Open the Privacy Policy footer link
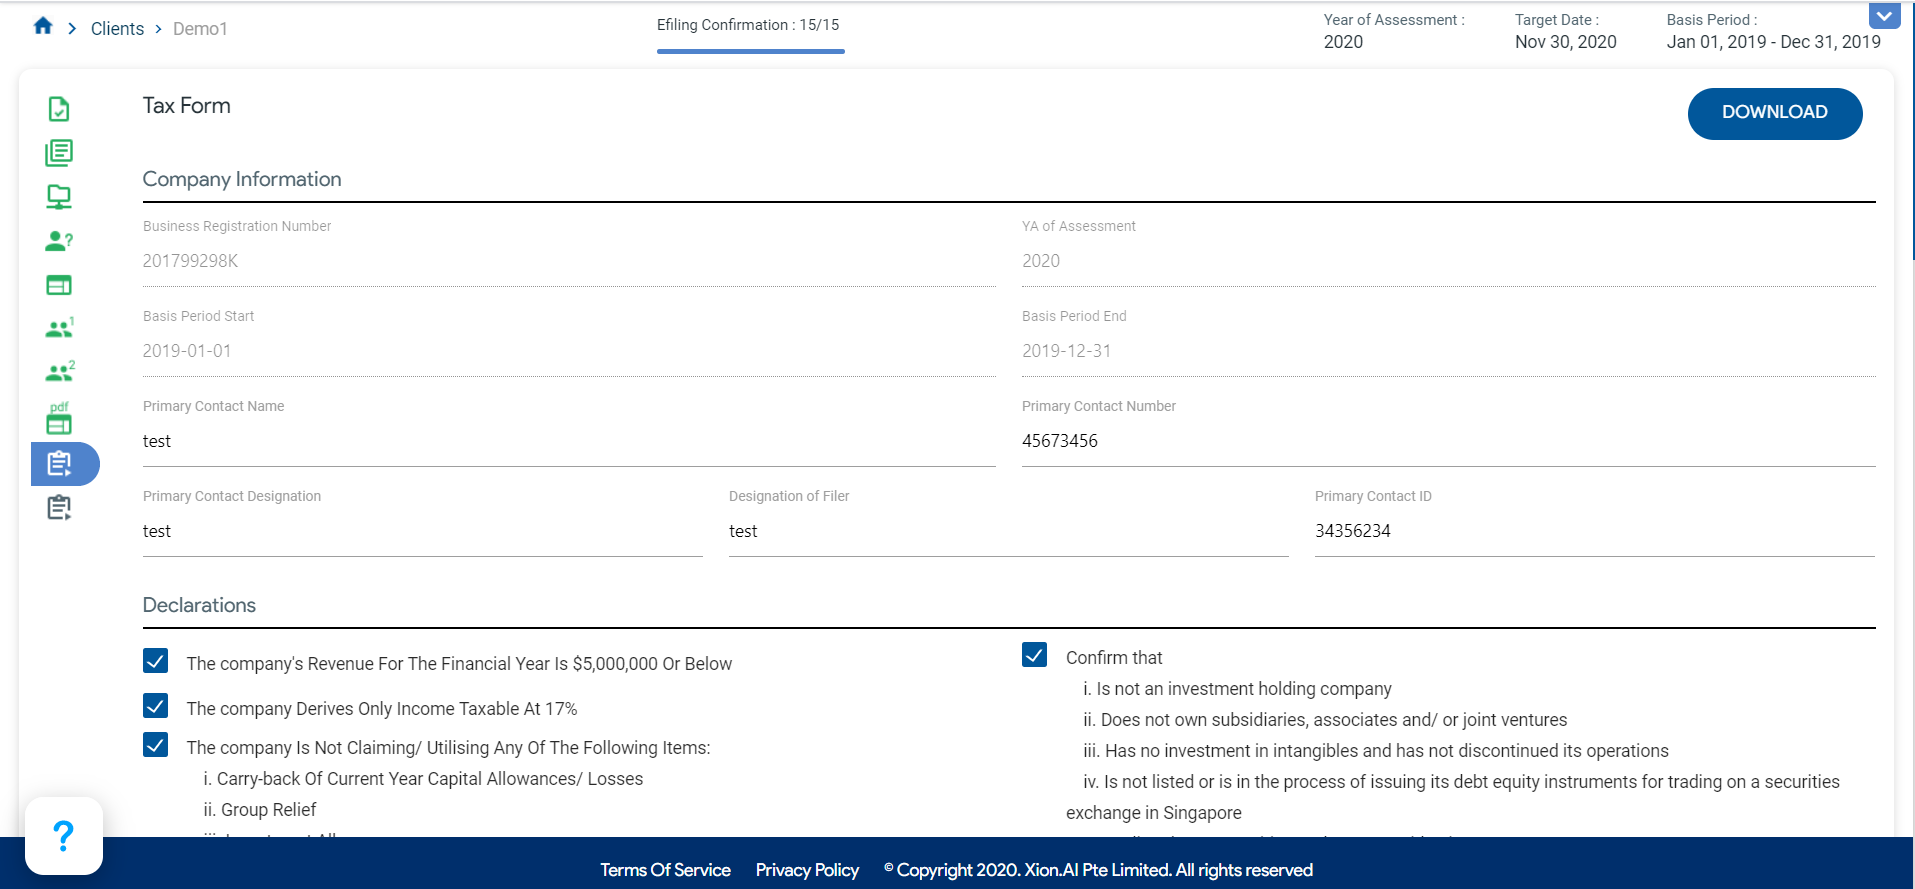The height and width of the screenshot is (889, 1915). (807, 870)
